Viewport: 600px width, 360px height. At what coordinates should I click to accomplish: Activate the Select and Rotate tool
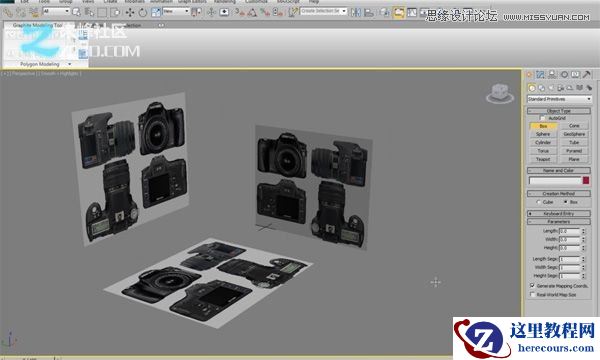pyautogui.click(x=142, y=12)
